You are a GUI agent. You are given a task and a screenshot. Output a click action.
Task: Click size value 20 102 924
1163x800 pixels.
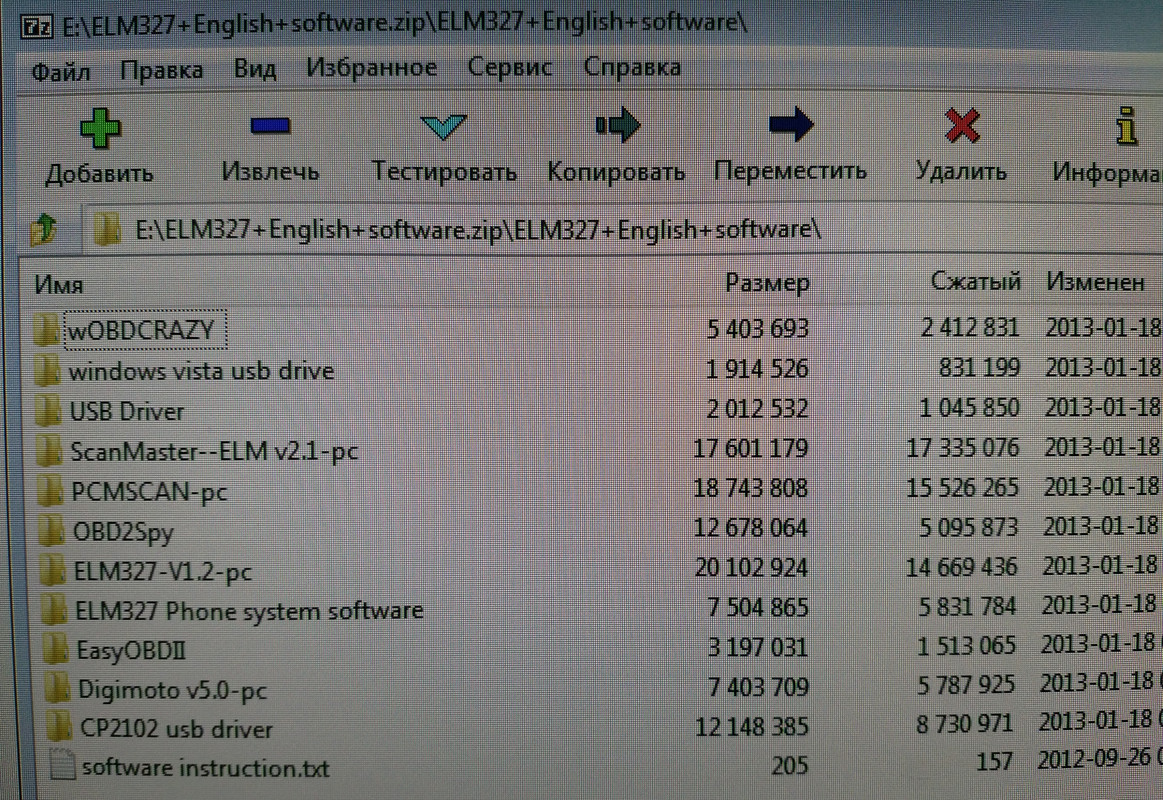tap(751, 567)
